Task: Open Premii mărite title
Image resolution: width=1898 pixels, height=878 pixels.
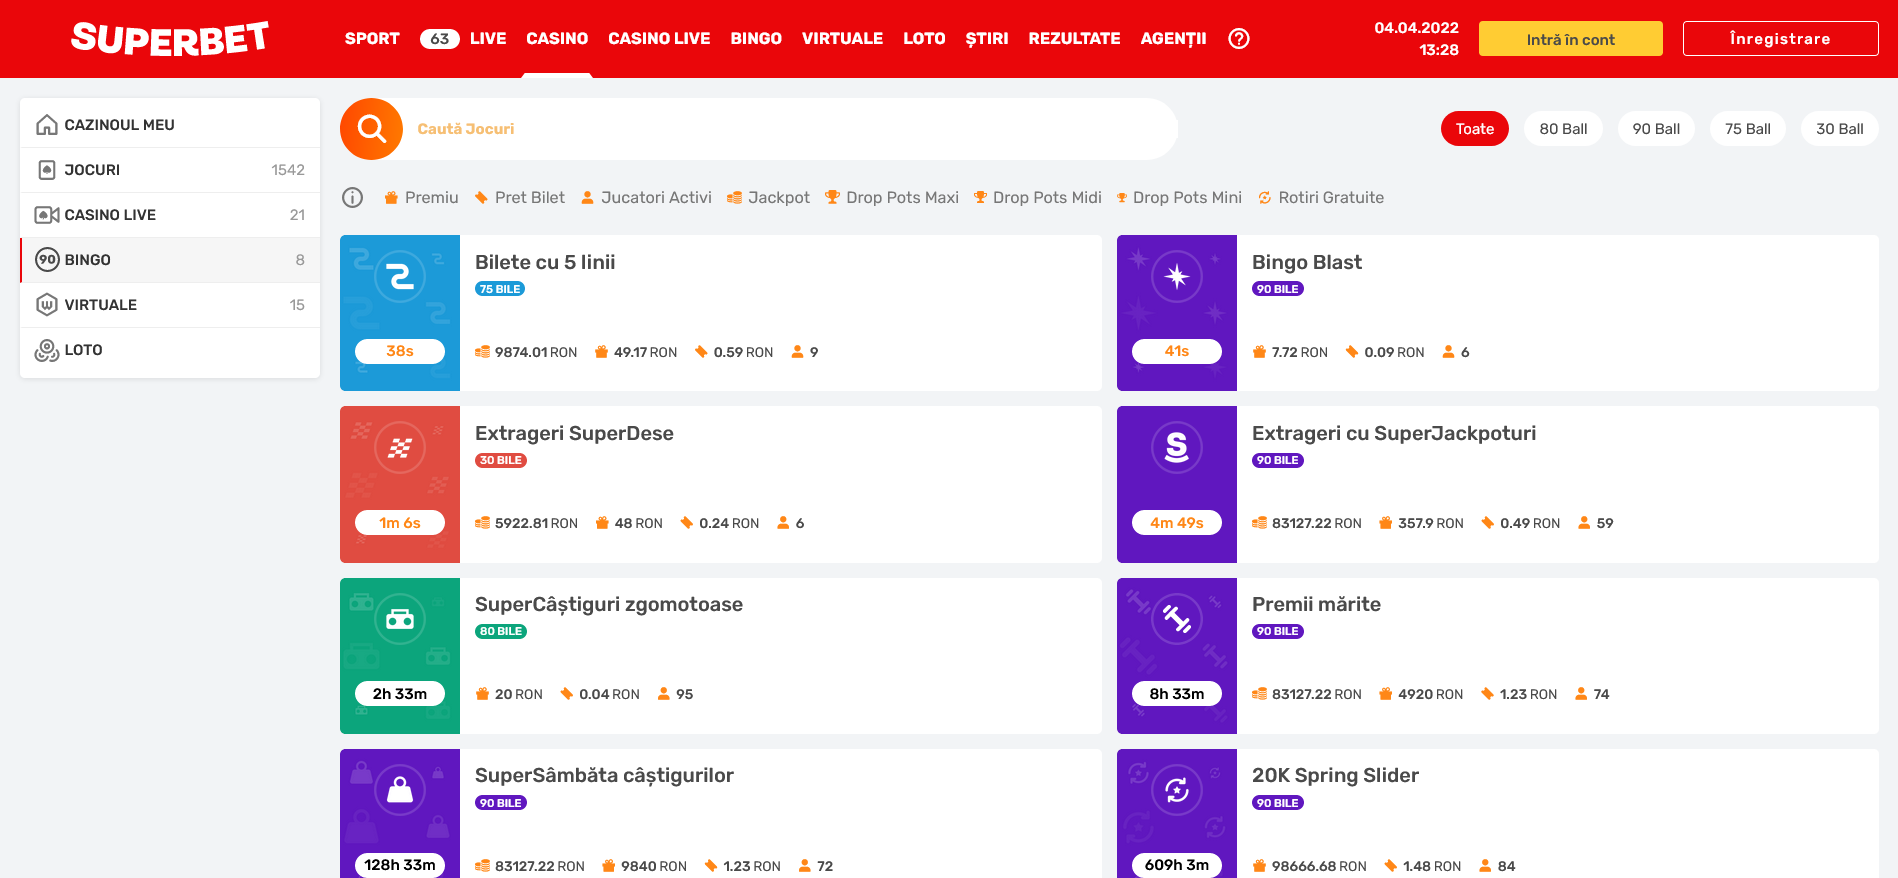Action: 1316,604
